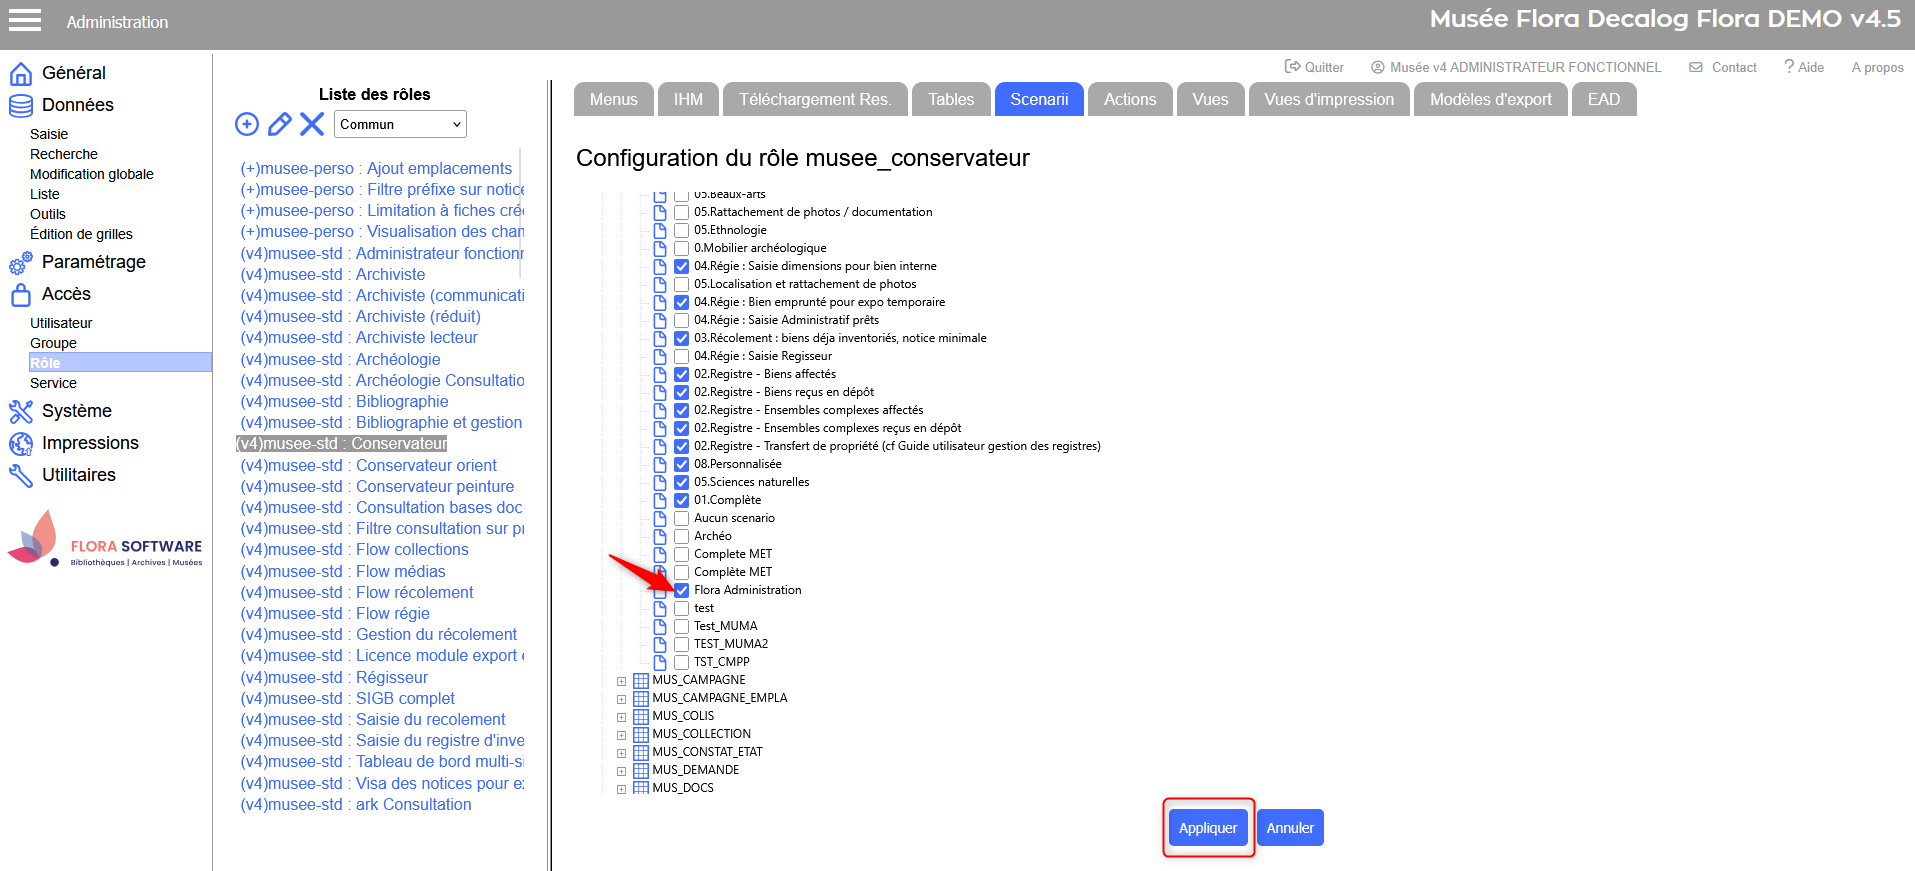Uncheck the Flora Administration checkbox
The height and width of the screenshot is (871, 1915).
pos(681,590)
